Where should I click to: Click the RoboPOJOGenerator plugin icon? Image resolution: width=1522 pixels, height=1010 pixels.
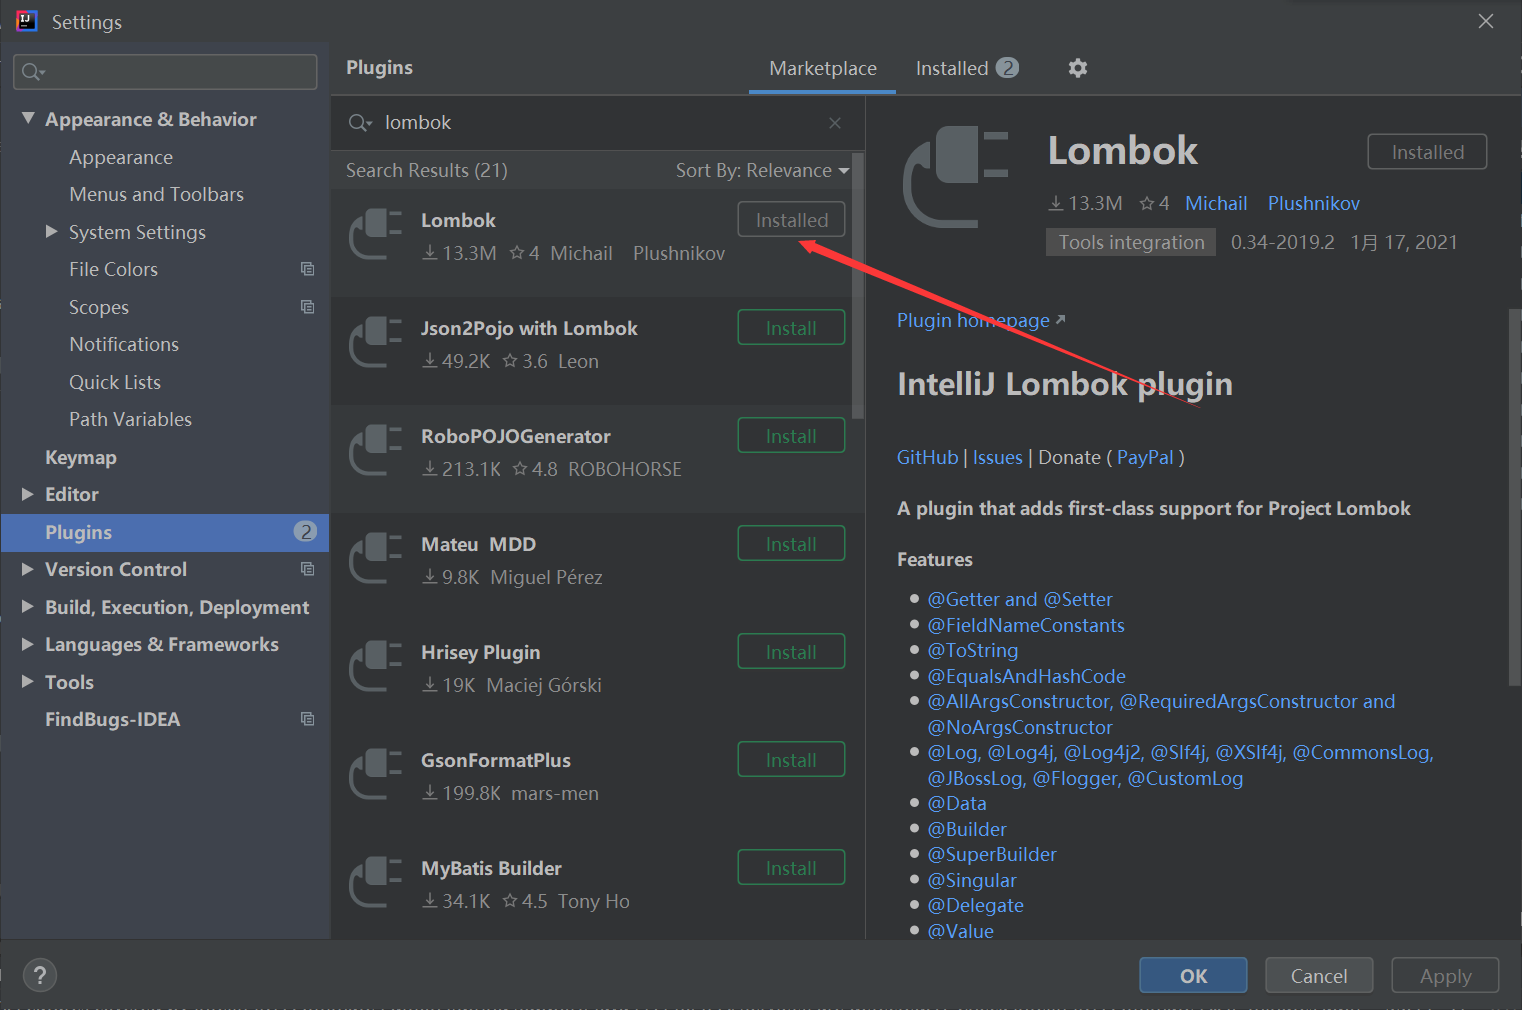coord(375,451)
